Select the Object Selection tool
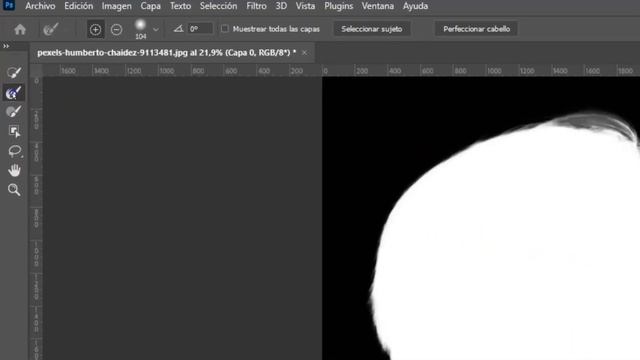This screenshot has height=360, width=640. click(14, 131)
